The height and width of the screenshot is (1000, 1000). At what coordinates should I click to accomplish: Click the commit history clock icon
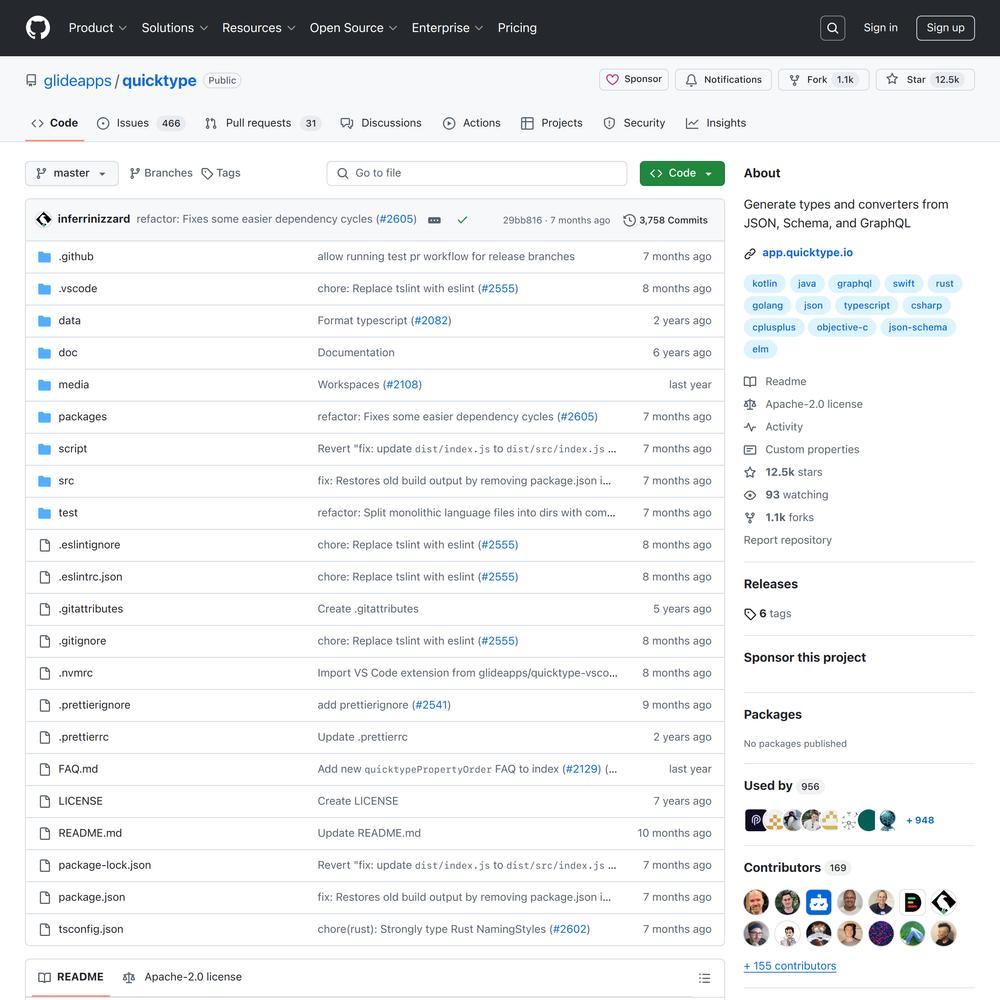tap(629, 220)
